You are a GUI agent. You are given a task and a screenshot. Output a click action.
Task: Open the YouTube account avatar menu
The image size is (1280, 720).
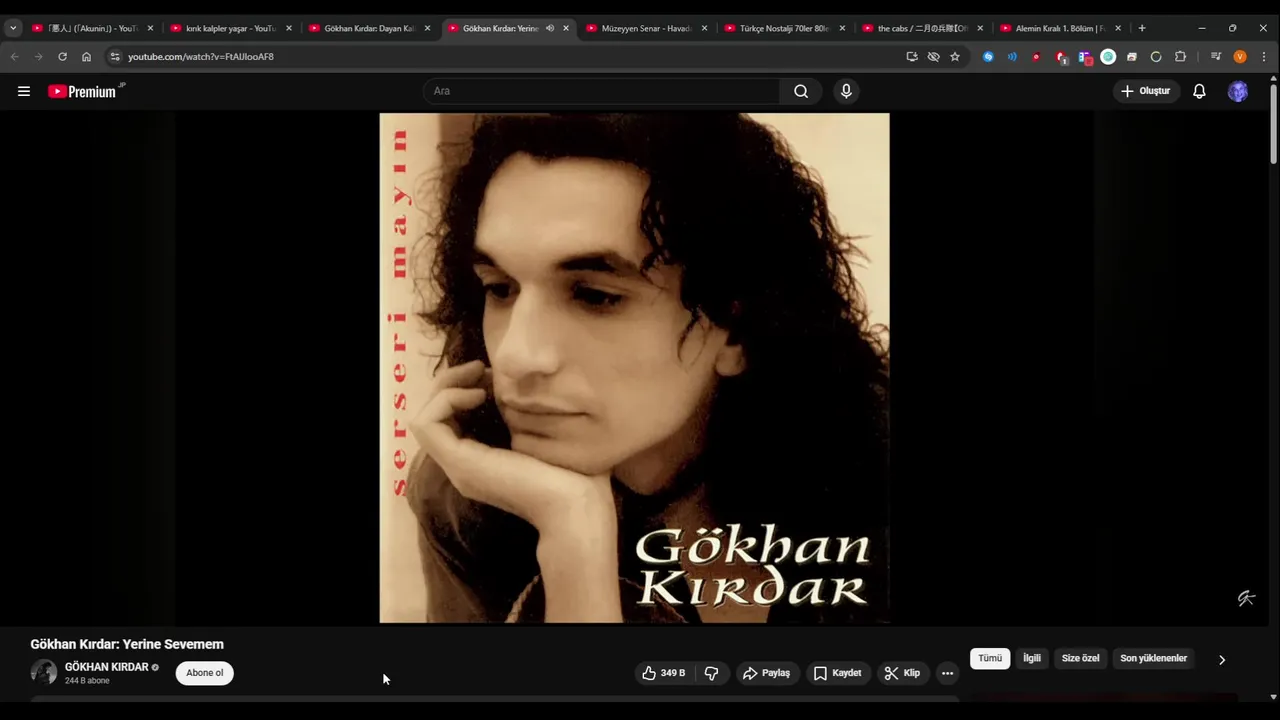(x=1238, y=91)
